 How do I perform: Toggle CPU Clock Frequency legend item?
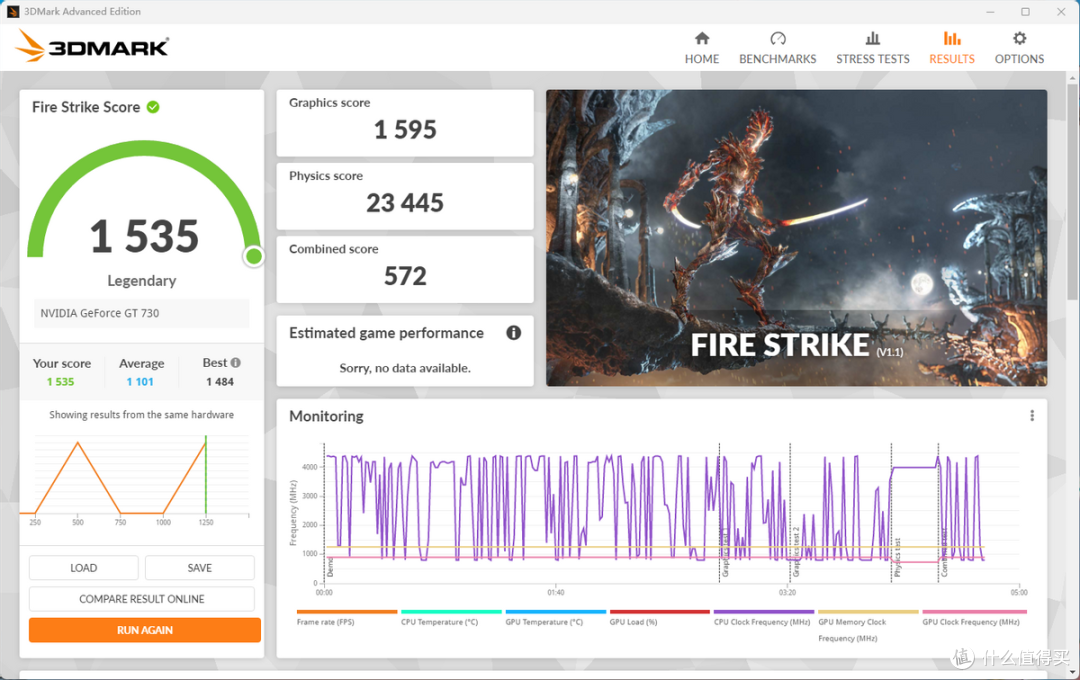tap(764, 617)
